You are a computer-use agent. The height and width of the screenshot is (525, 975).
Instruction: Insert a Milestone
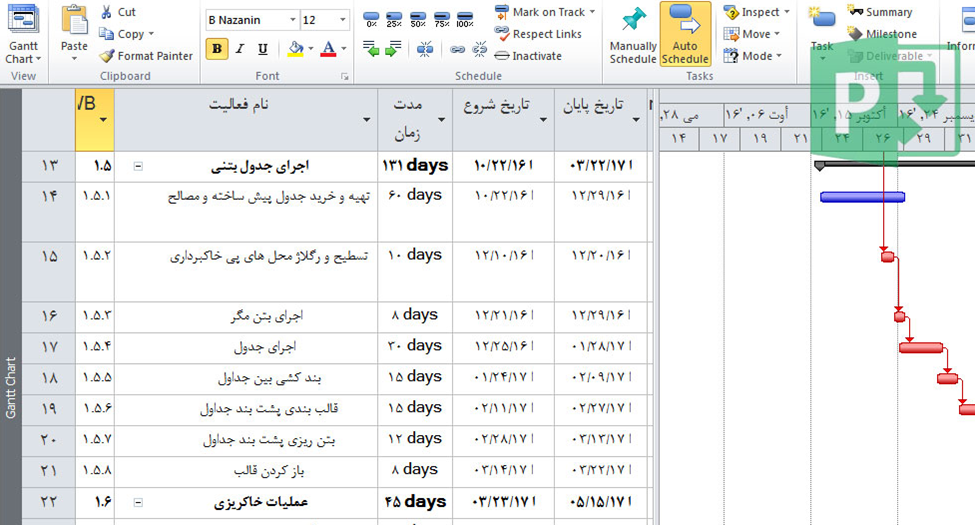(x=882, y=34)
